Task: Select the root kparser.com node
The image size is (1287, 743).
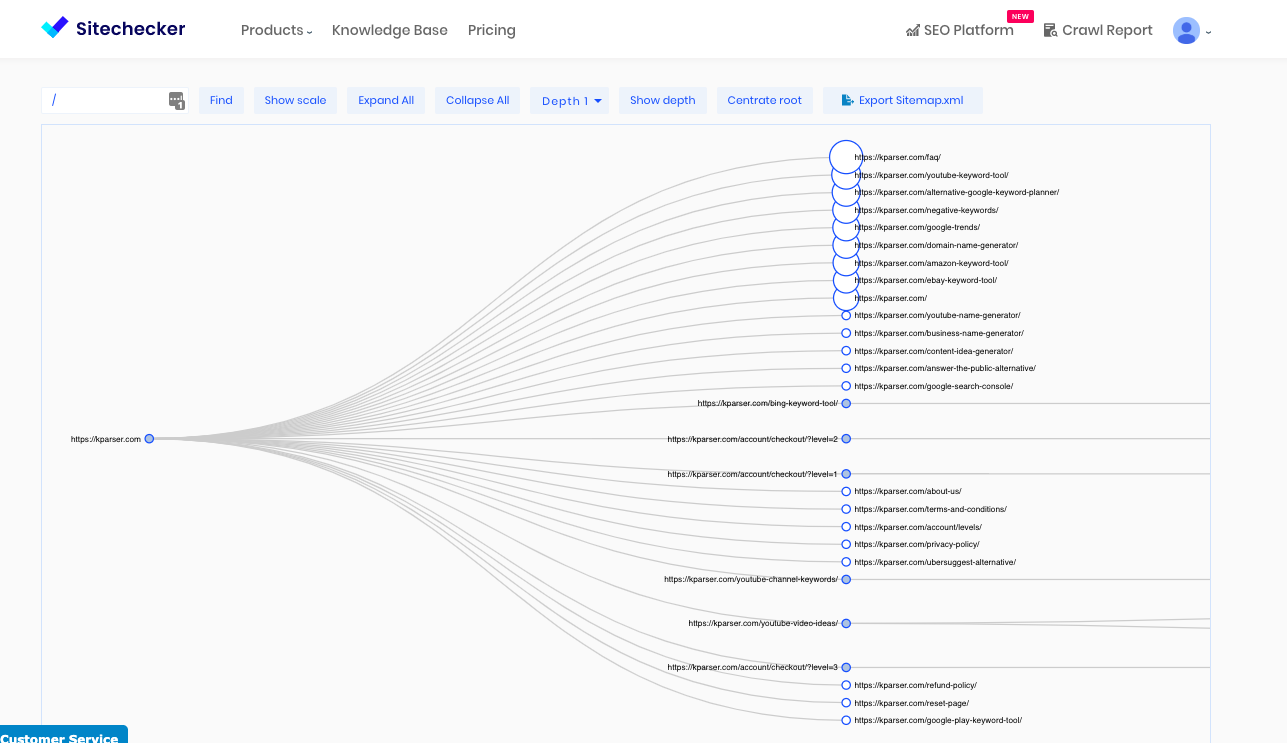Action: coord(149,438)
